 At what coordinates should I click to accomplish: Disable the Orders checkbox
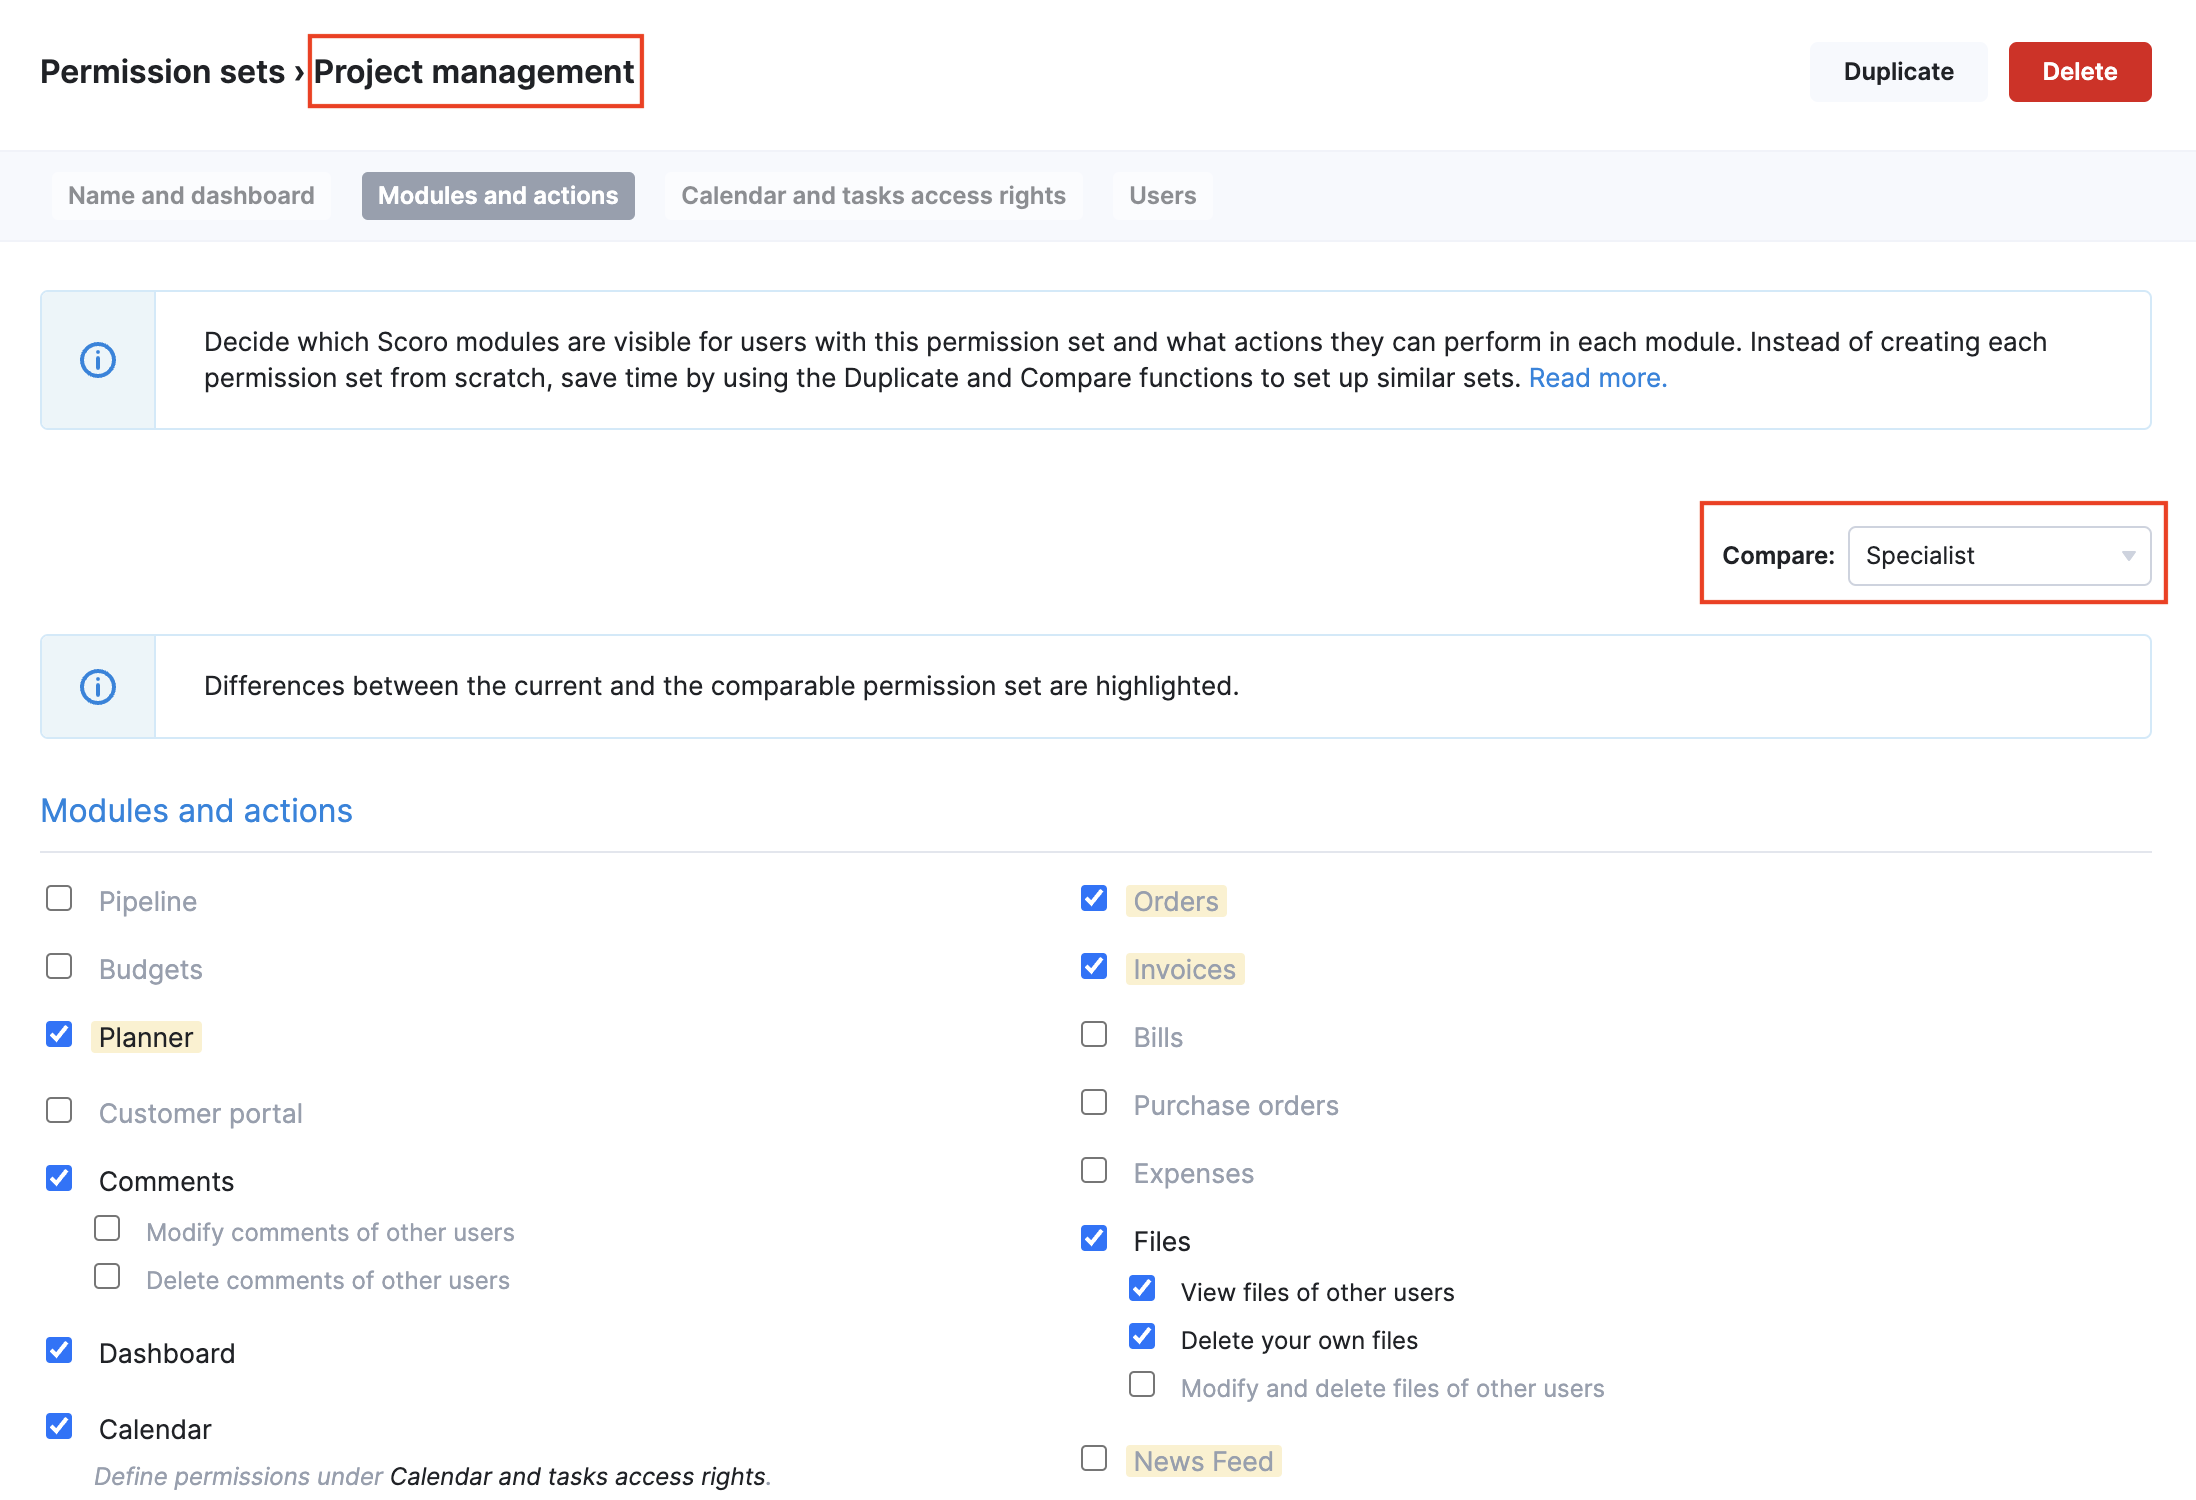coord(1094,899)
